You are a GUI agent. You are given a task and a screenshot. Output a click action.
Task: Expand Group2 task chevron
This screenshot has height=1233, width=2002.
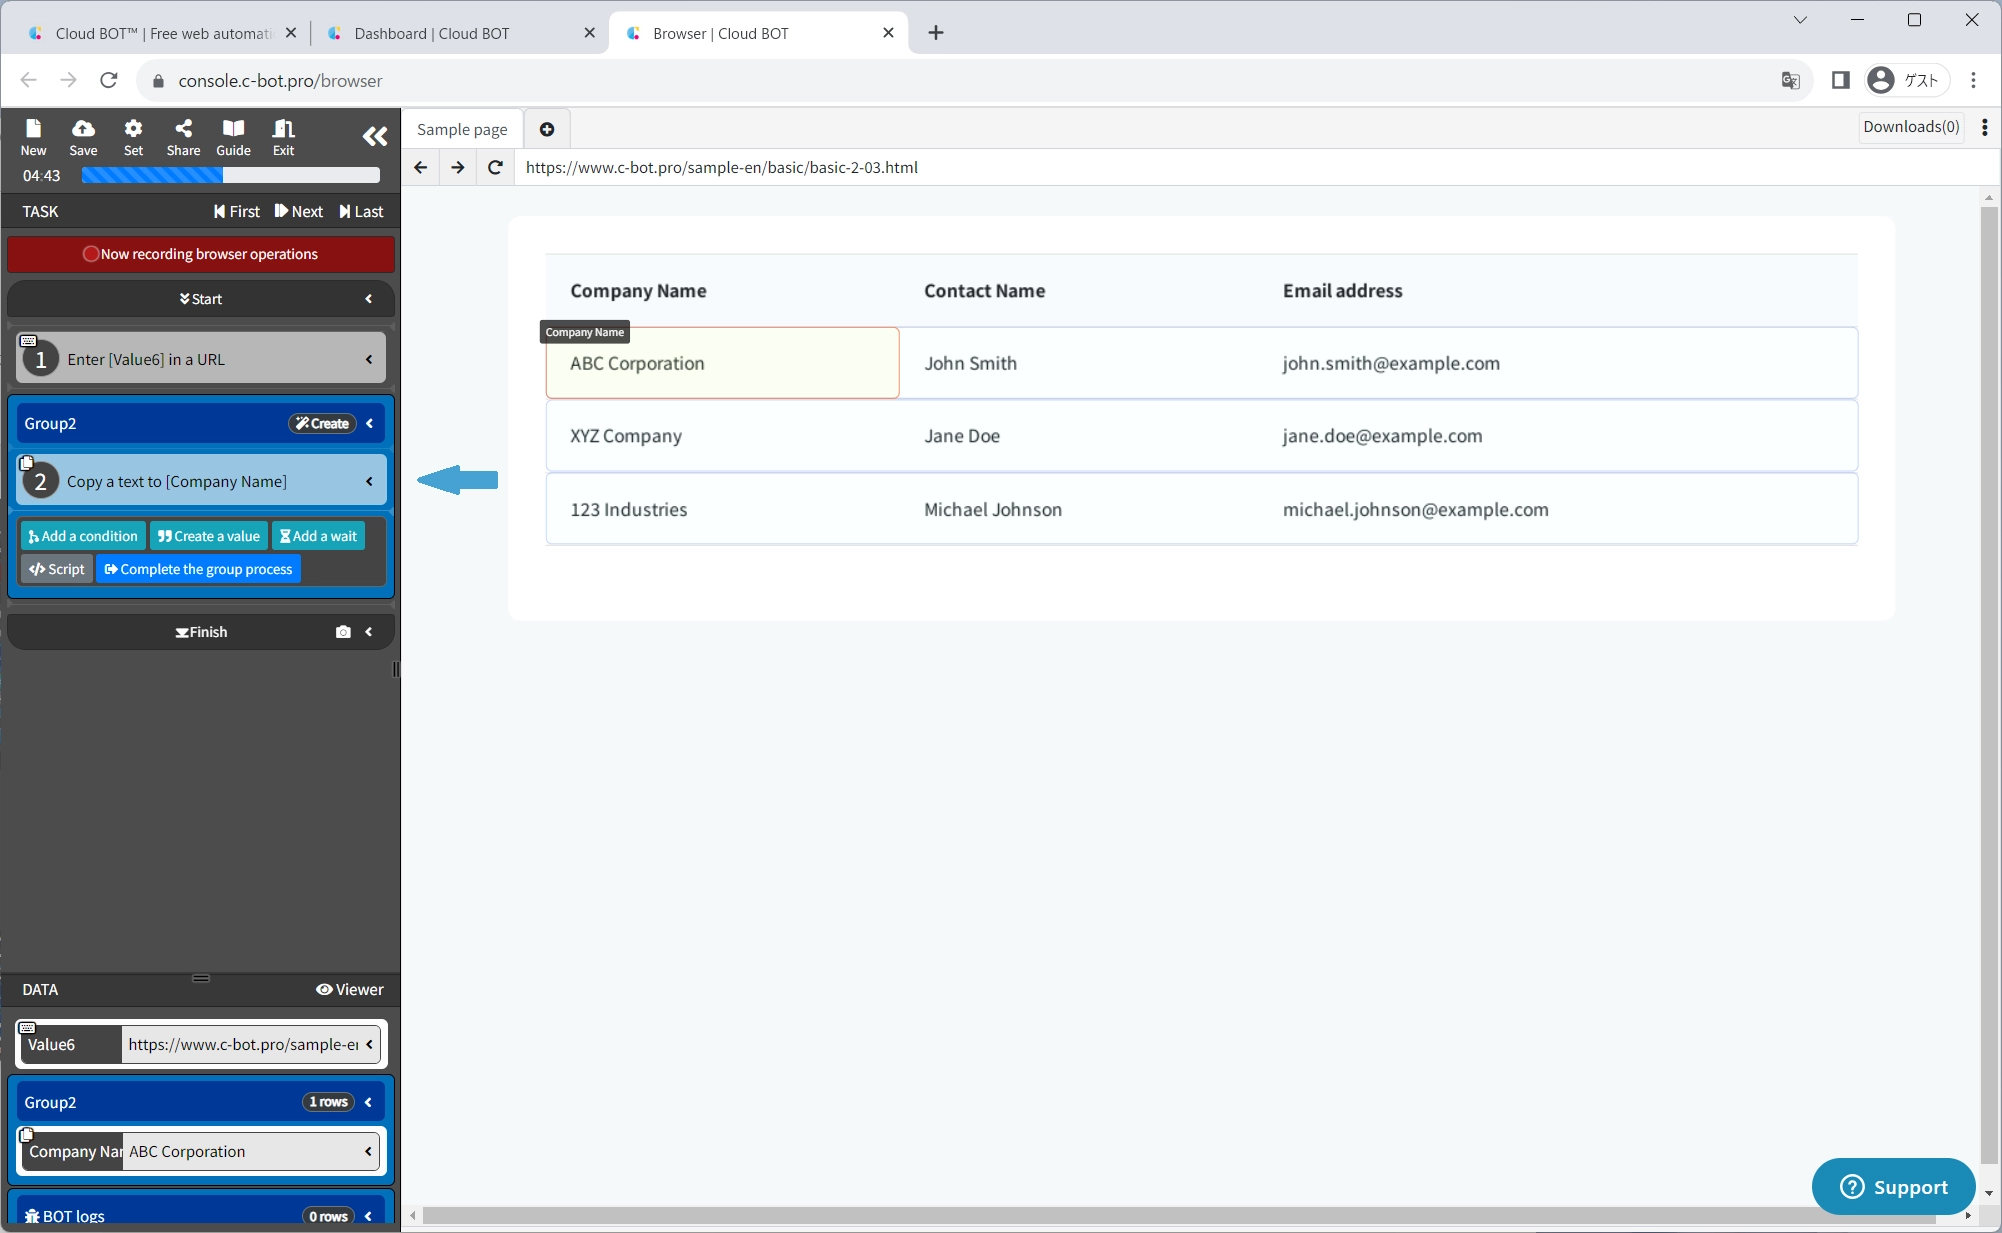370,424
